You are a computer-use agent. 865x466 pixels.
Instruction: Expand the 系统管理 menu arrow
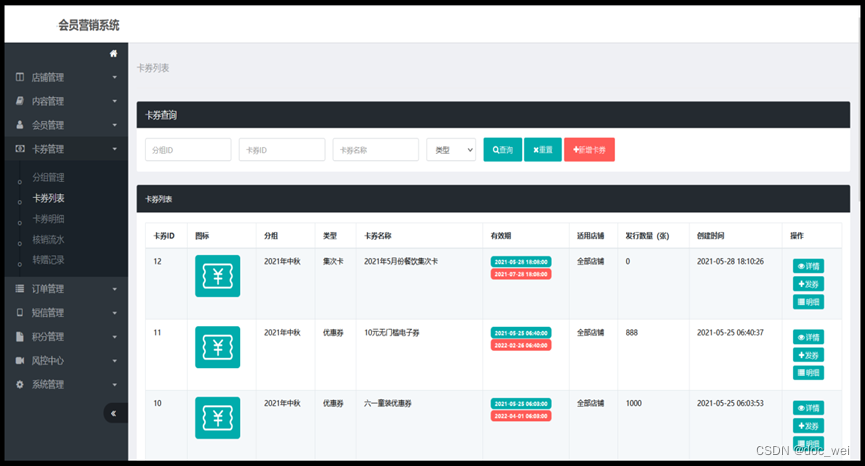point(115,384)
